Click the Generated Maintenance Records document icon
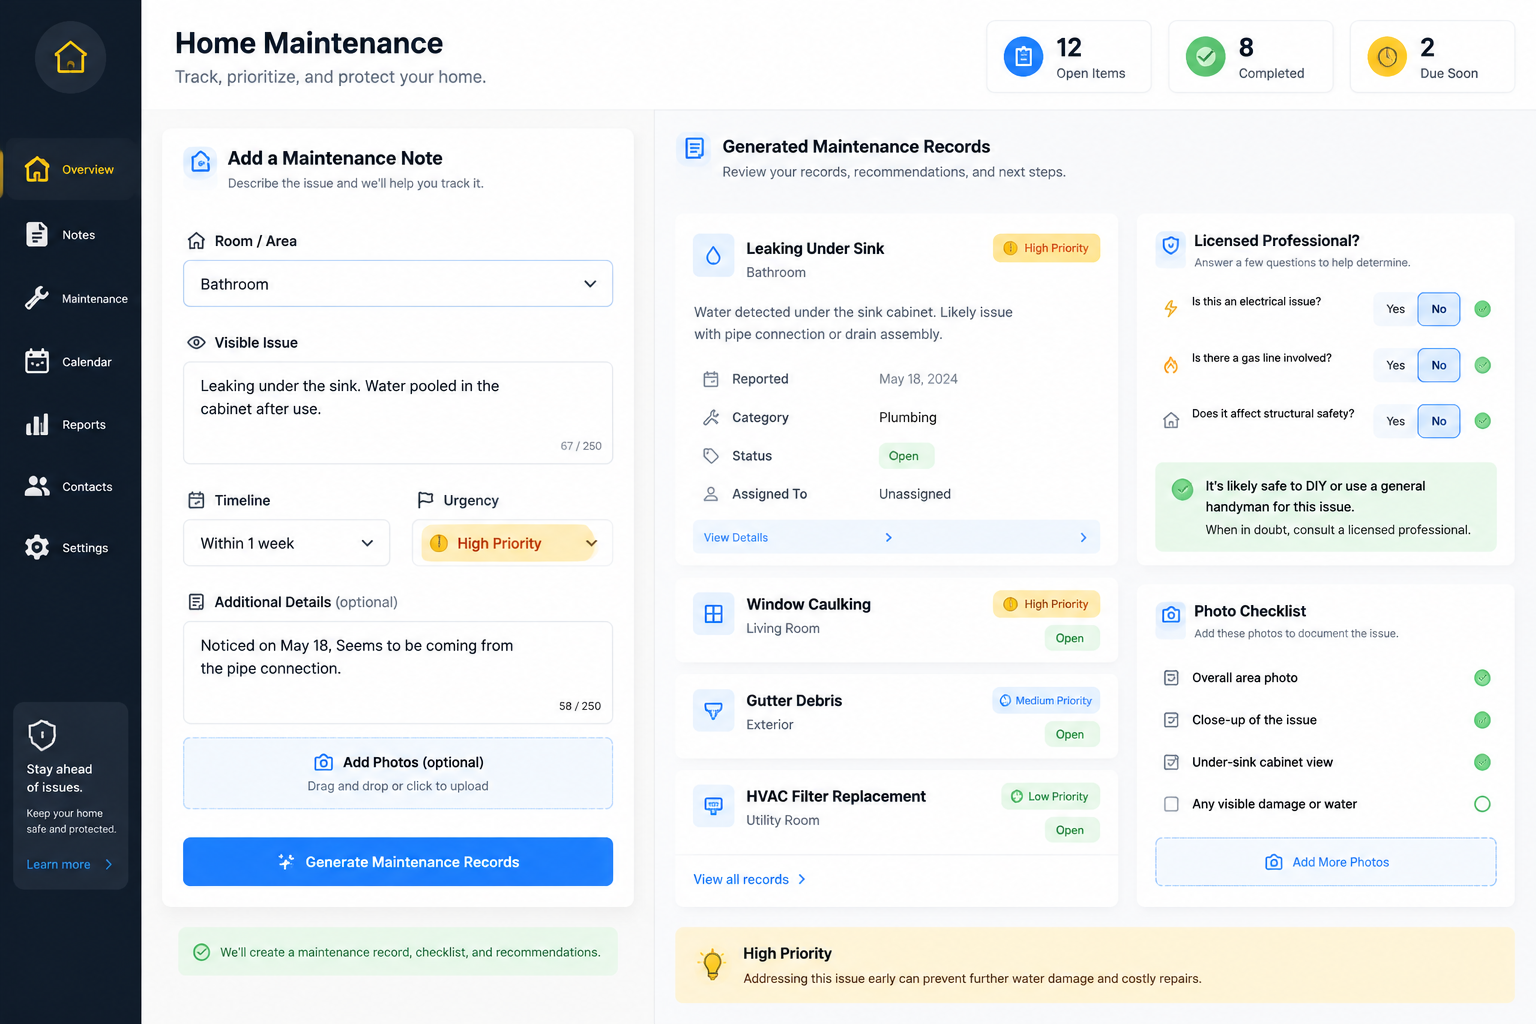This screenshot has height=1024, width=1536. pyautogui.click(x=694, y=149)
